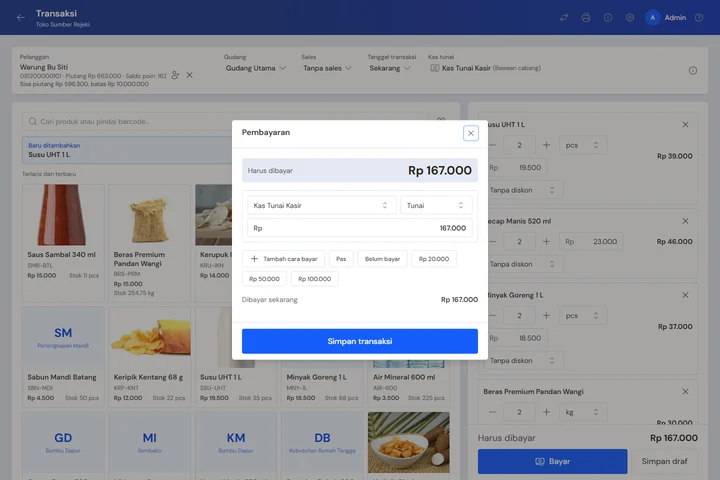Remove Minyak Goreng 1 L from cart
Viewport: 720px width, 480px height.
685,295
